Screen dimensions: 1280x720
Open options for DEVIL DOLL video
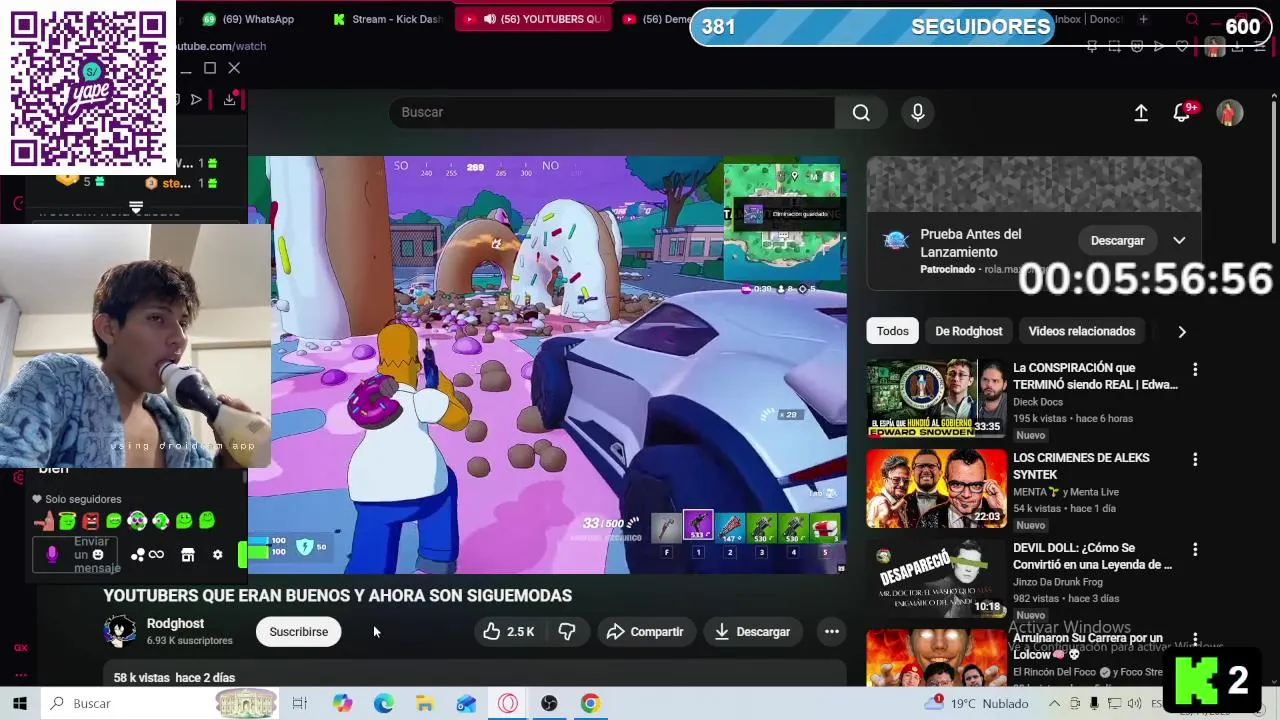tap(1195, 550)
